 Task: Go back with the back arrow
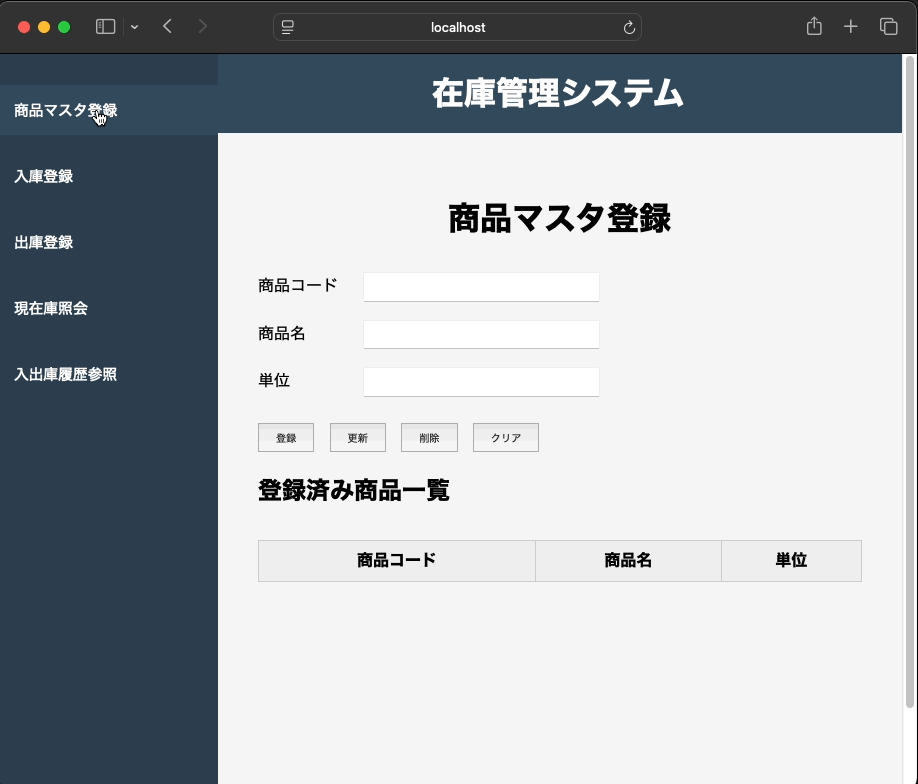(x=167, y=26)
